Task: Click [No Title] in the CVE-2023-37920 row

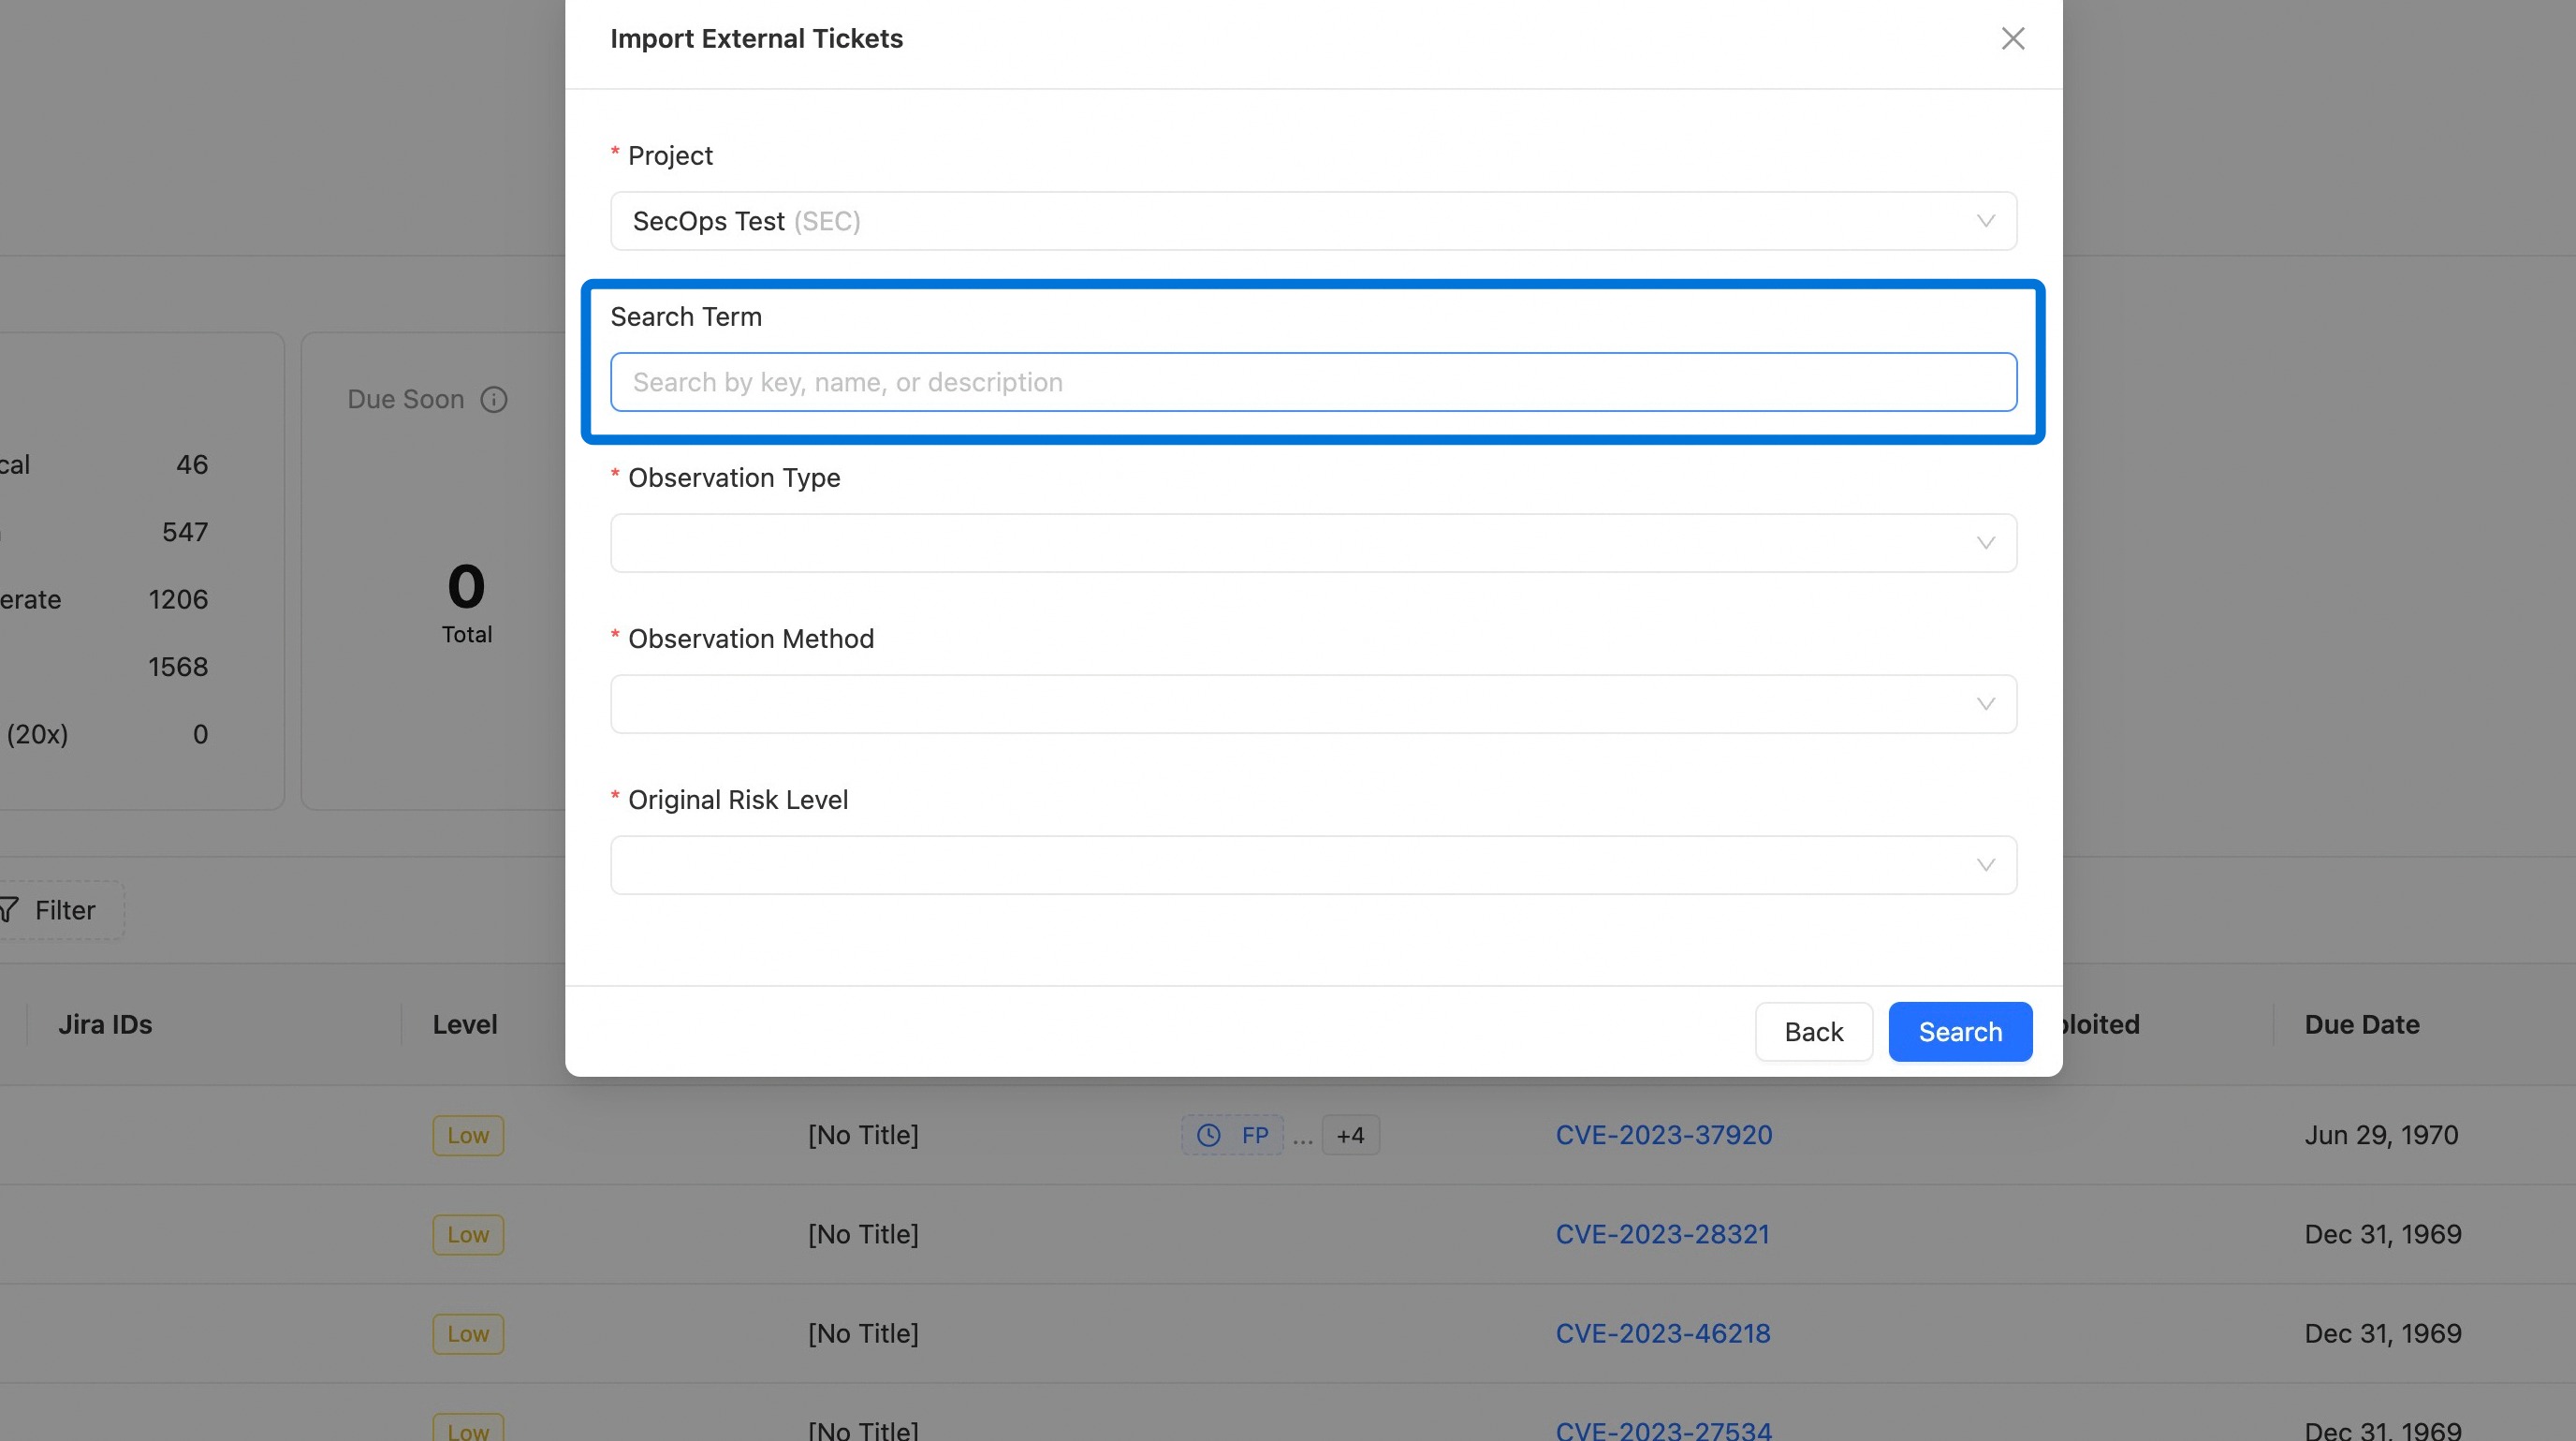Action: tap(863, 1135)
